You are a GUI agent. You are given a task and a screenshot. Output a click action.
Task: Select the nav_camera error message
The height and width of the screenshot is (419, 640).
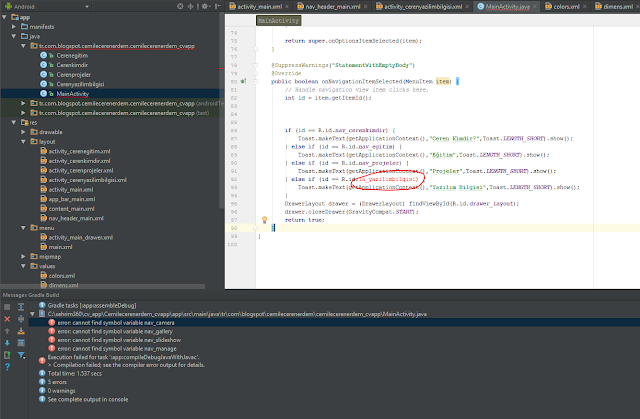pos(116,323)
